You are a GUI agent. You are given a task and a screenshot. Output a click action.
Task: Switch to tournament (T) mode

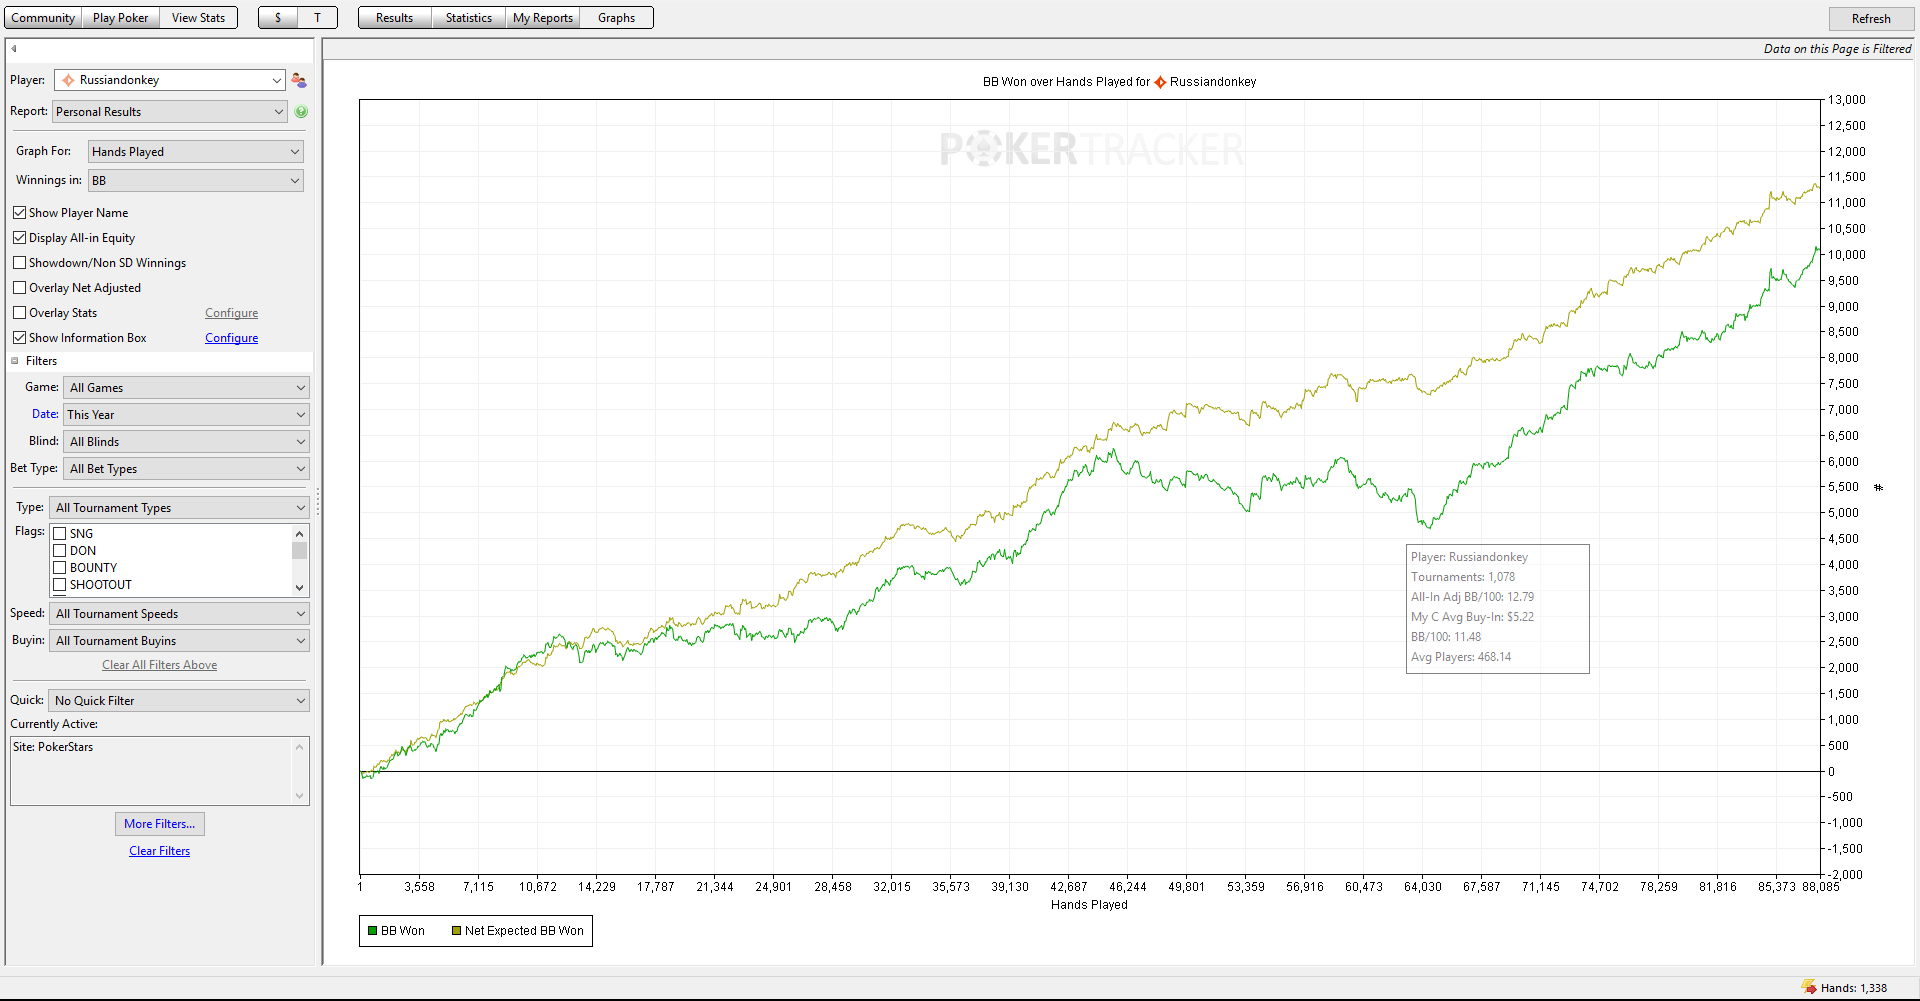pyautogui.click(x=318, y=18)
